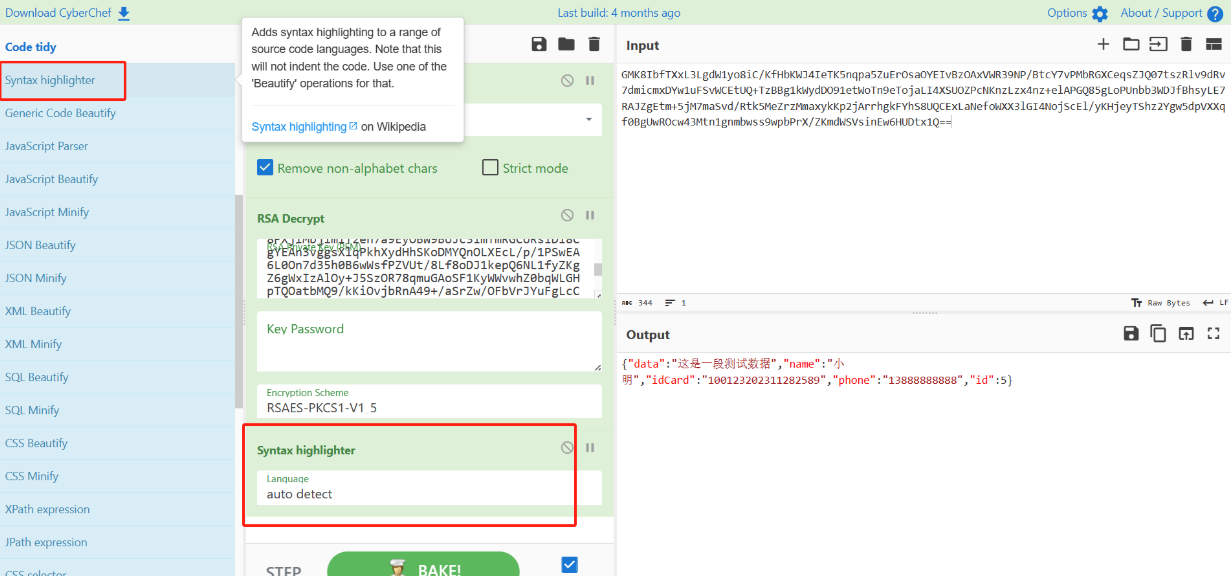This screenshot has width=1232, height=576.
Task: Select JavaScript Minify operation
Action: pos(117,212)
